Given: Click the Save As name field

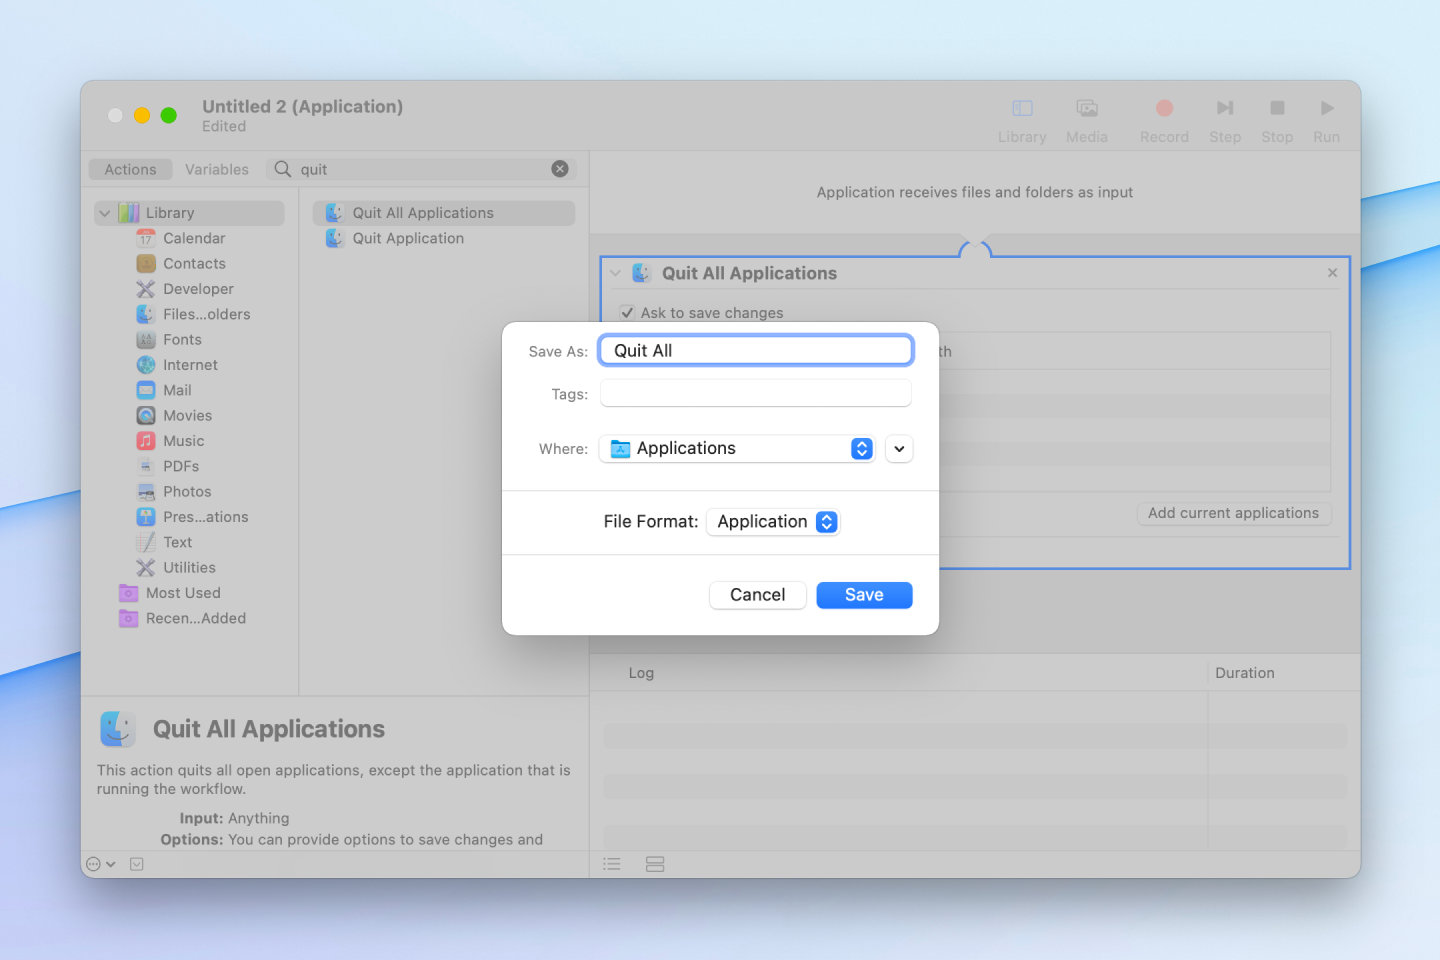Looking at the screenshot, I should pos(756,351).
